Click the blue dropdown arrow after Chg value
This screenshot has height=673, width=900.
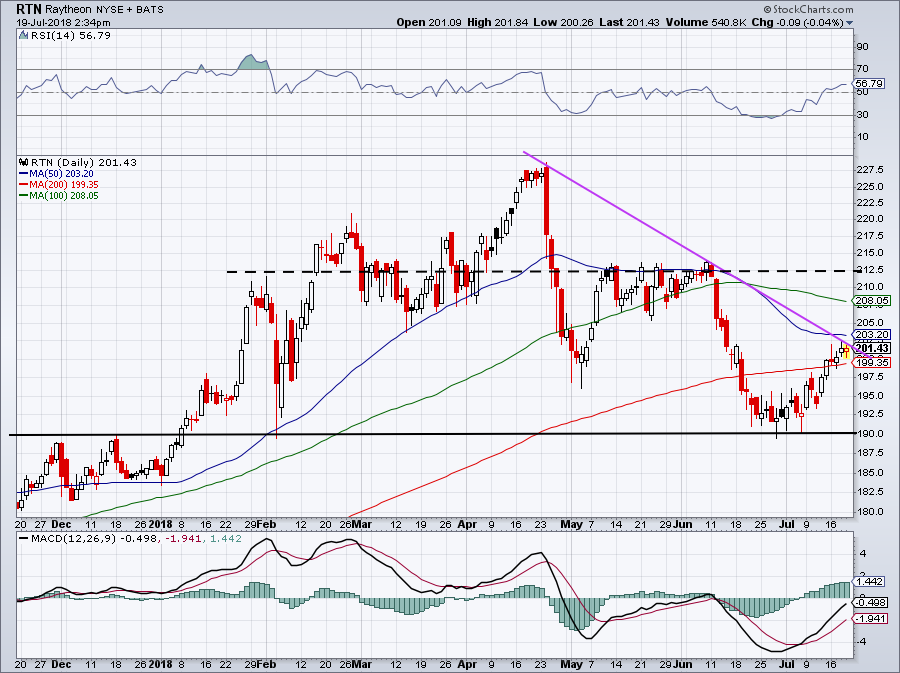click(849, 23)
